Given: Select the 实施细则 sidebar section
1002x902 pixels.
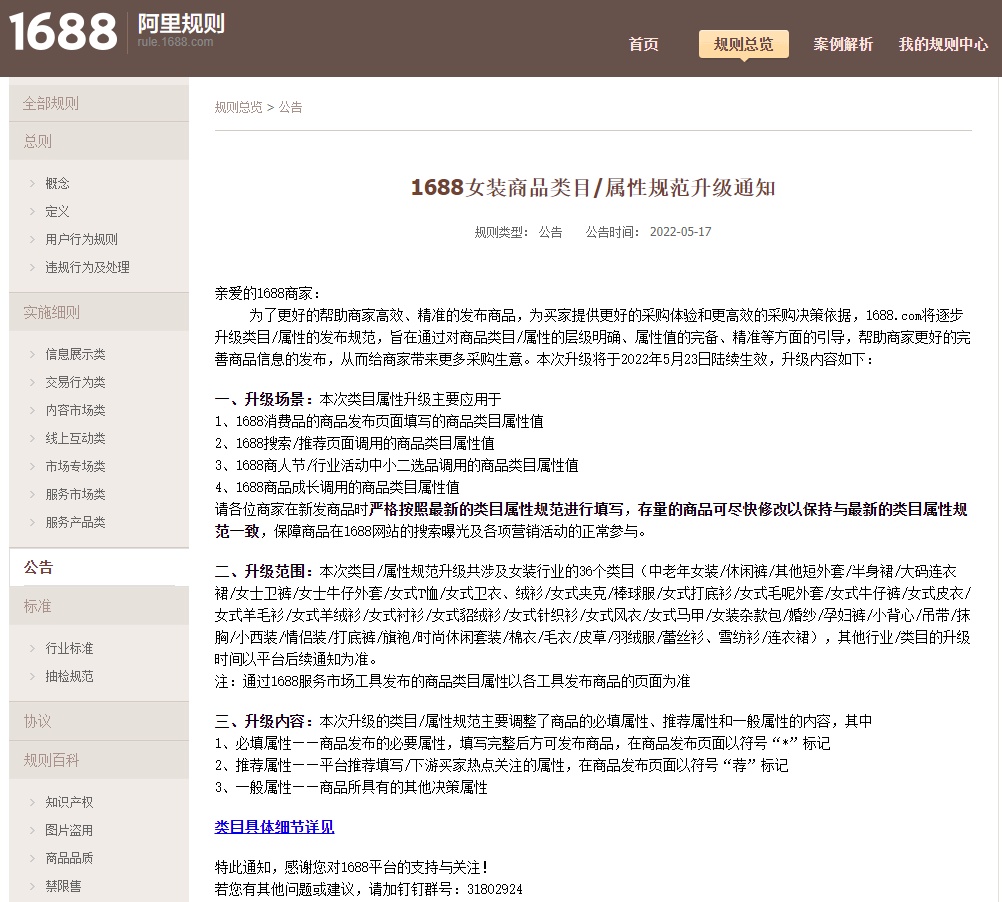Looking at the screenshot, I should pyautogui.click(x=99, y=312).
